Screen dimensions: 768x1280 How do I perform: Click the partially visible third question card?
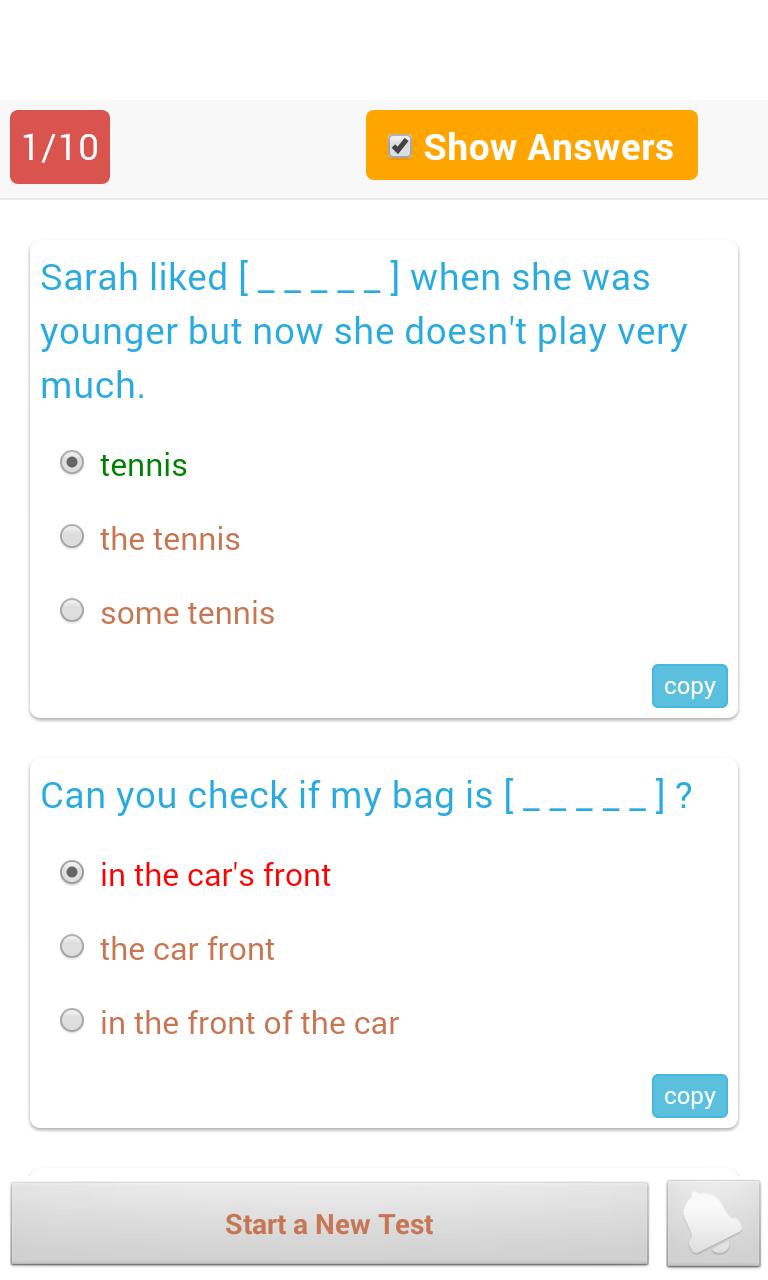click(383, 1168)
